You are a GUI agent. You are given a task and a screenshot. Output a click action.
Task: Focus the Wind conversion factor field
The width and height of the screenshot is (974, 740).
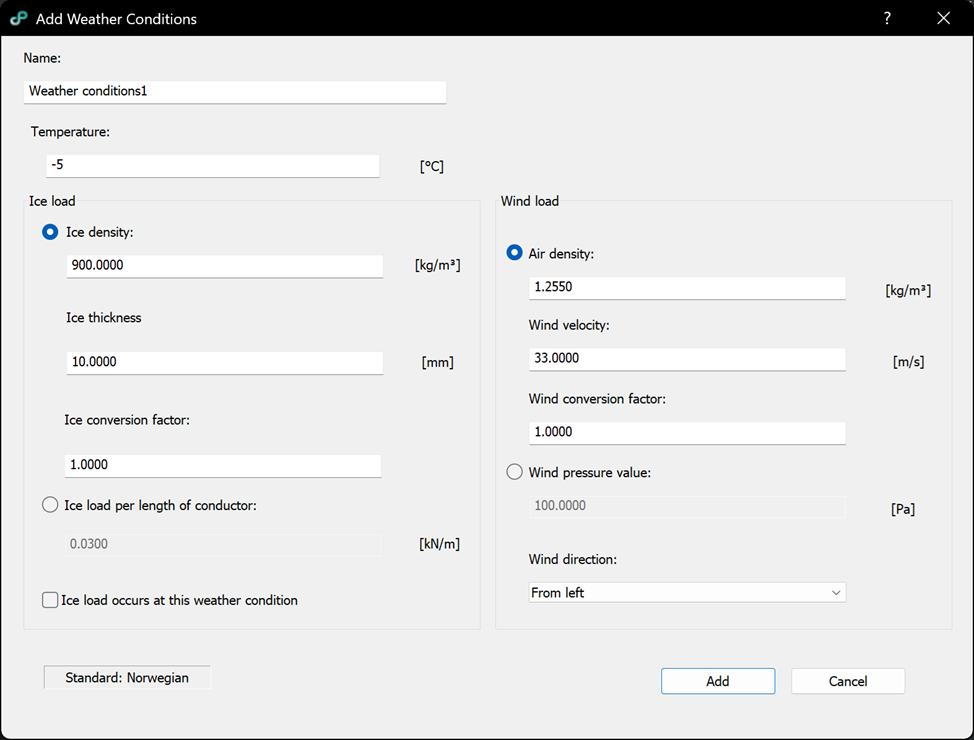pos(687,432)
